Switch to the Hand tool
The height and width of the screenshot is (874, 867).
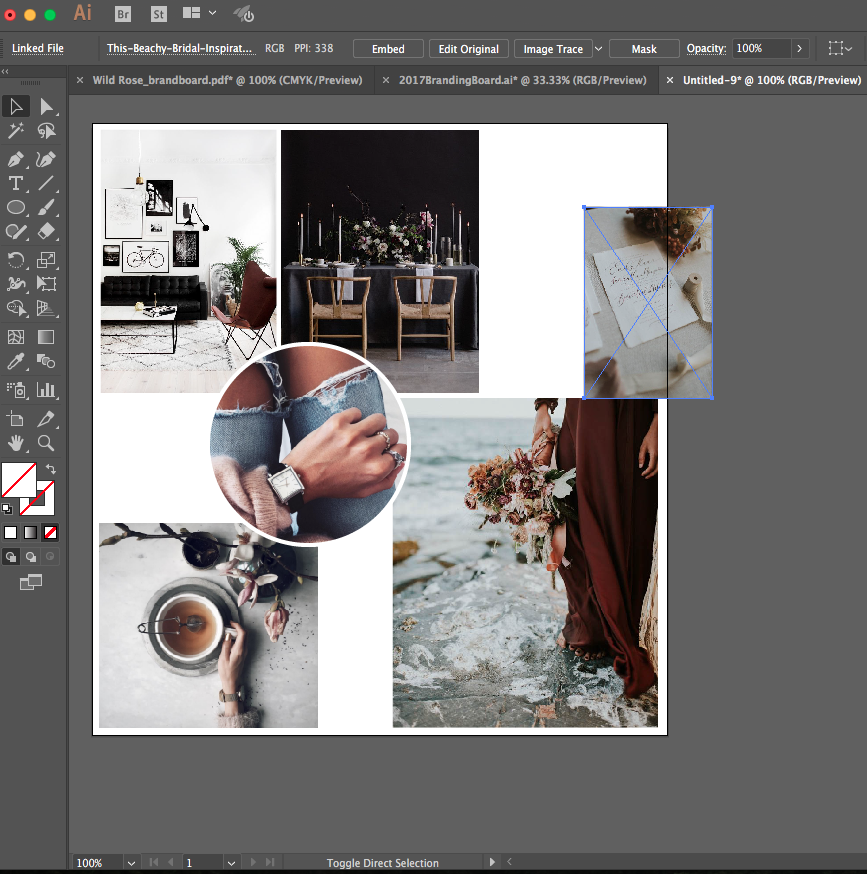click(x=16, y=443)
